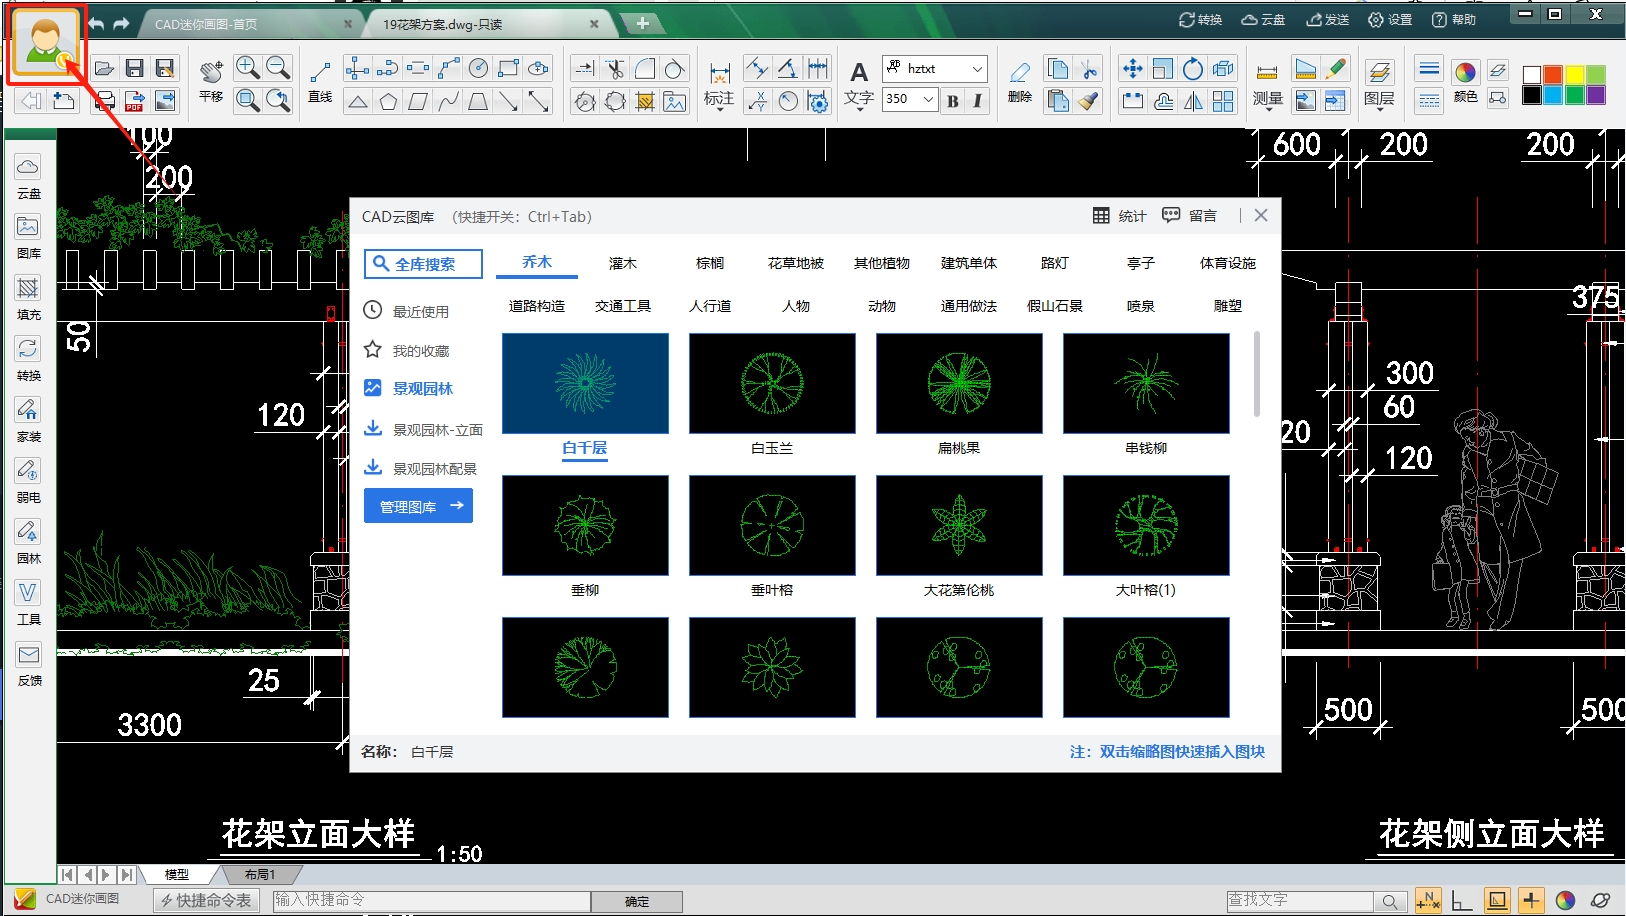Viewport: 1626px width, 916px height.
Task: Click the trim scissors tool
Action: coord(615,68)
